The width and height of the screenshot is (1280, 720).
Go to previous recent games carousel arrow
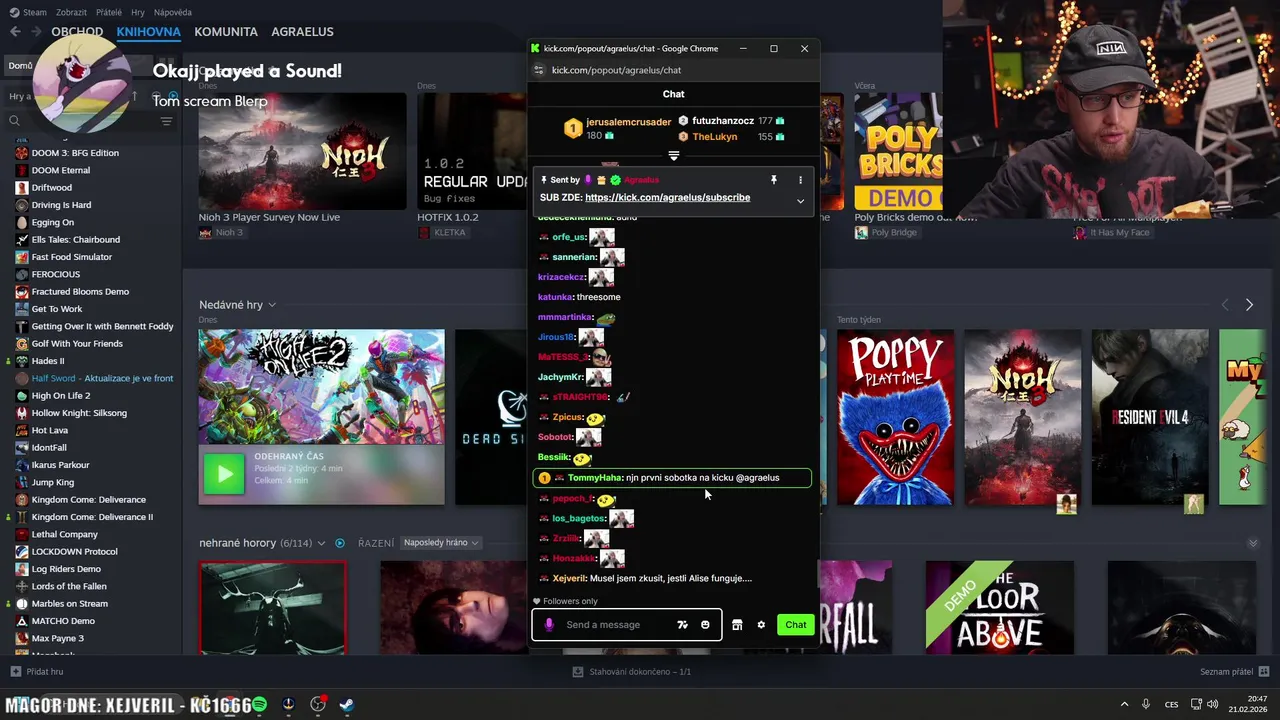click(x=1225, y=305)
